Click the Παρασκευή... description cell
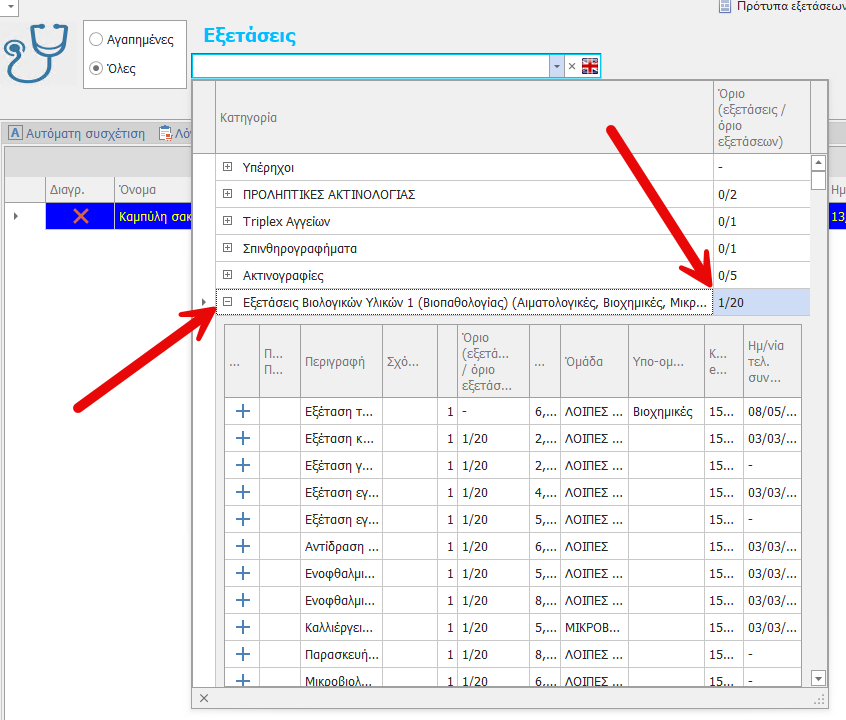Screen dimensions: 846x720 tap(341, 655)
